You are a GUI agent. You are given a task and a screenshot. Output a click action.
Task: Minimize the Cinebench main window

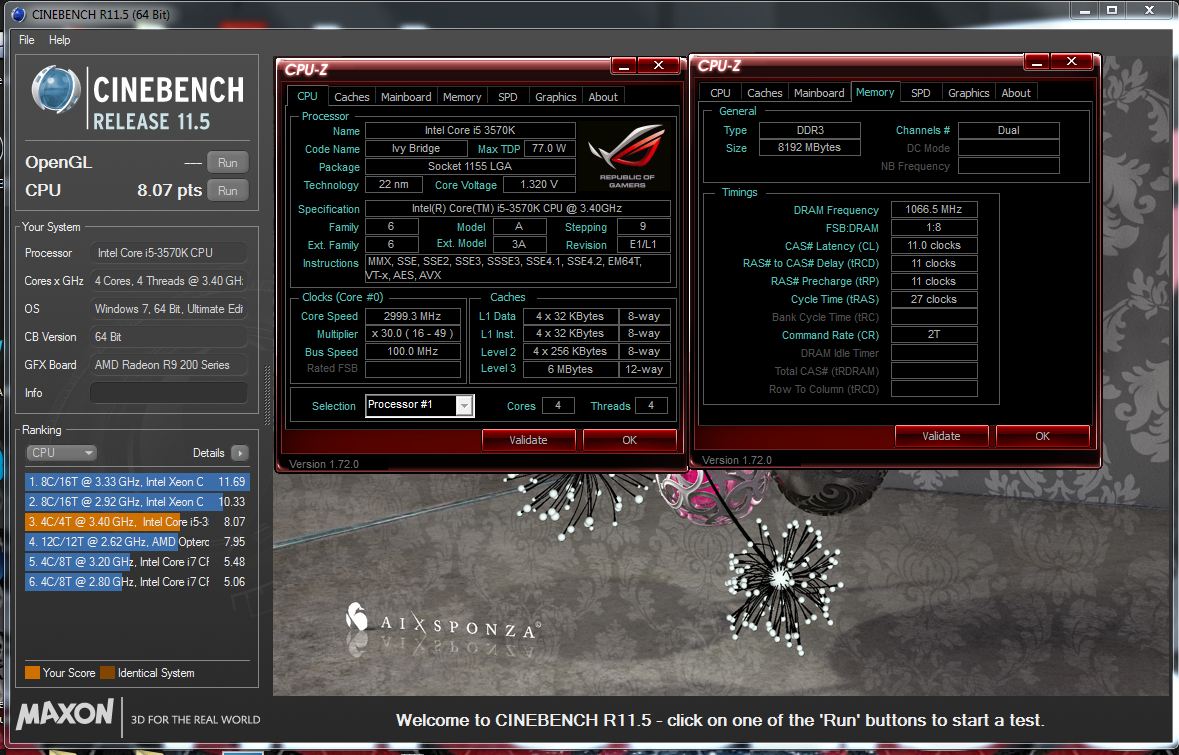pyautogui.click(x=1085, y=11)
